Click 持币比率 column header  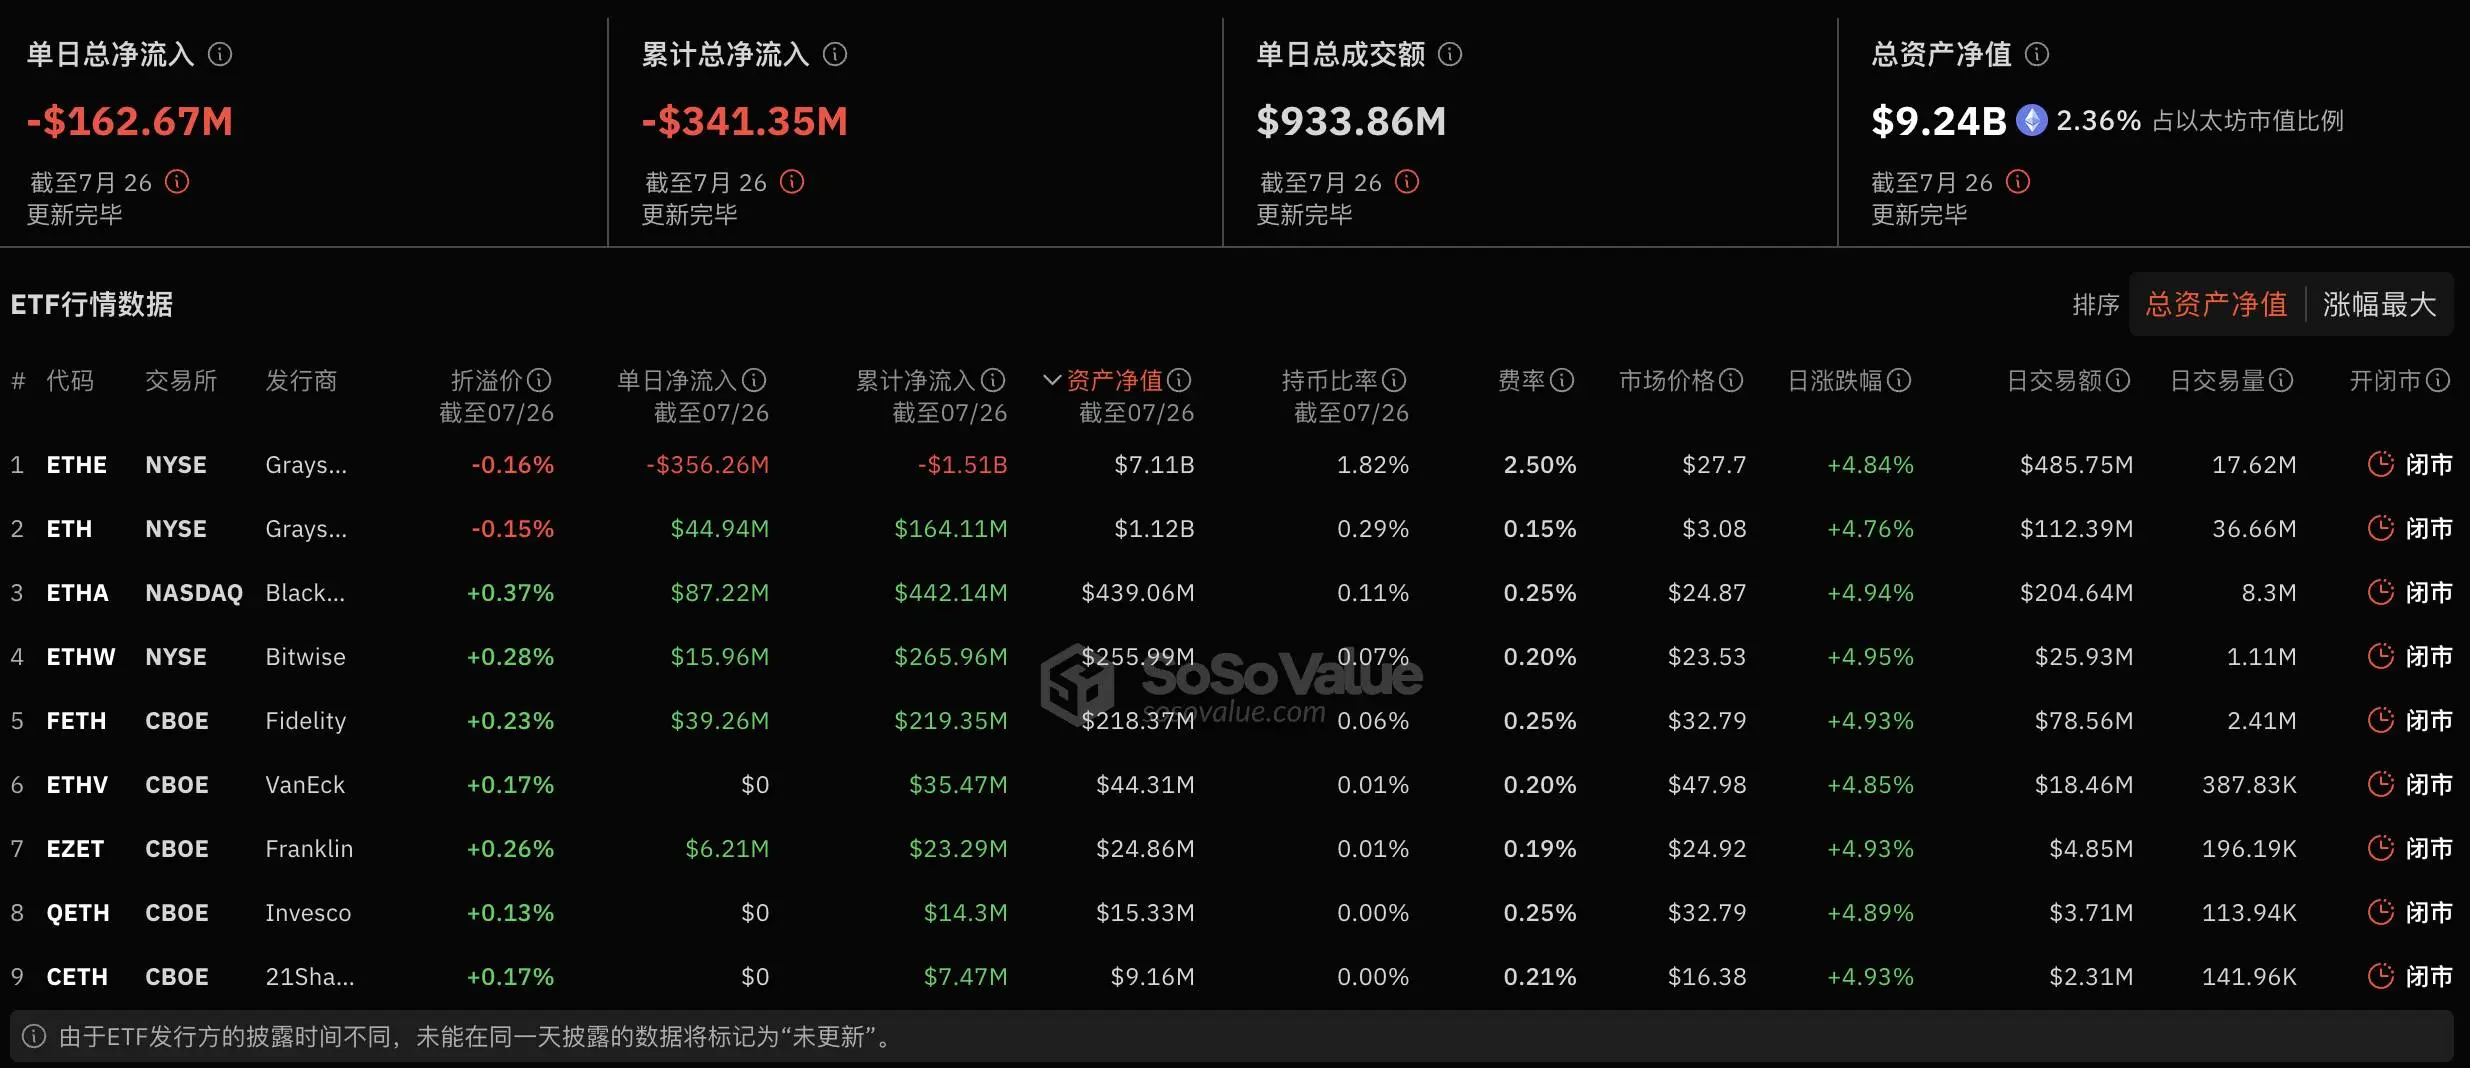(x=1330, y=380)
